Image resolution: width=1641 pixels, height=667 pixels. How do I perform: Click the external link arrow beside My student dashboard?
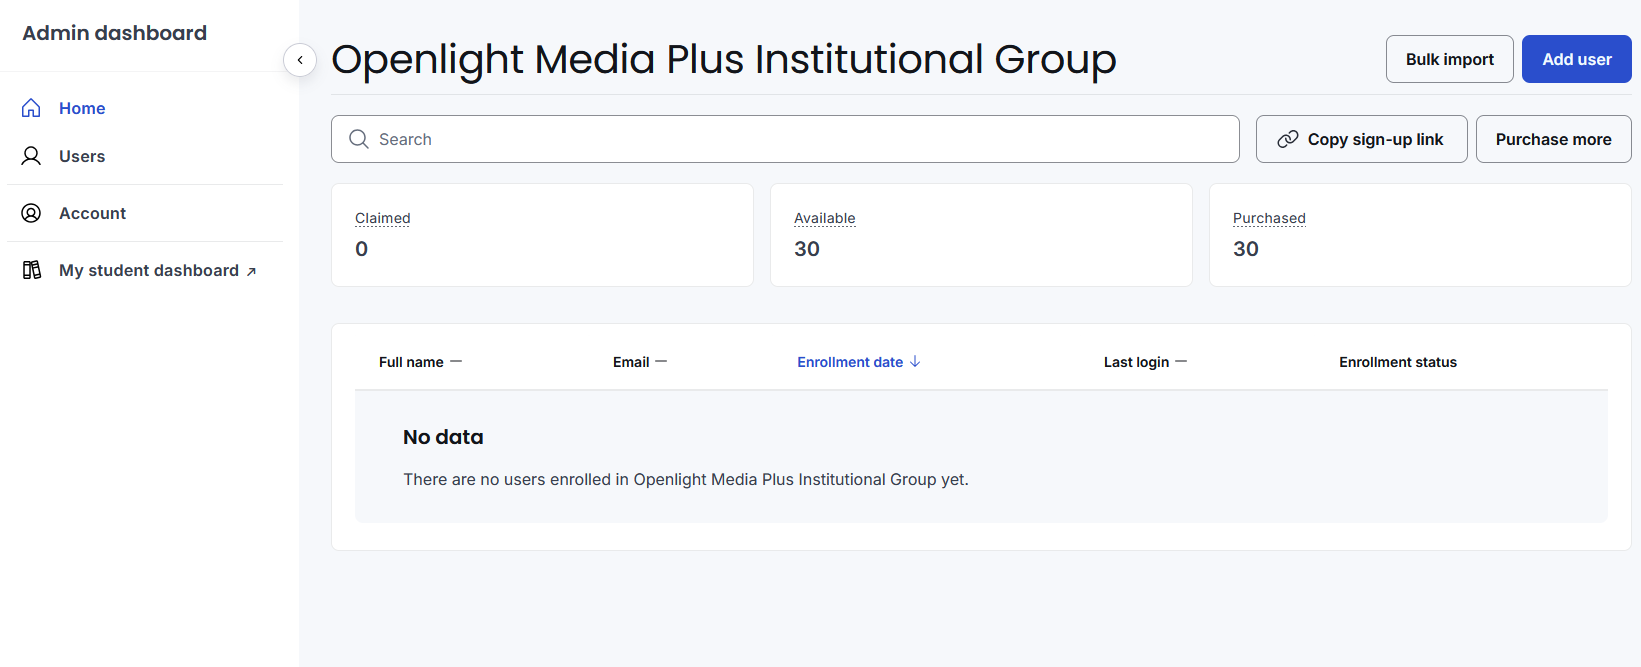(x=251, y=271)
